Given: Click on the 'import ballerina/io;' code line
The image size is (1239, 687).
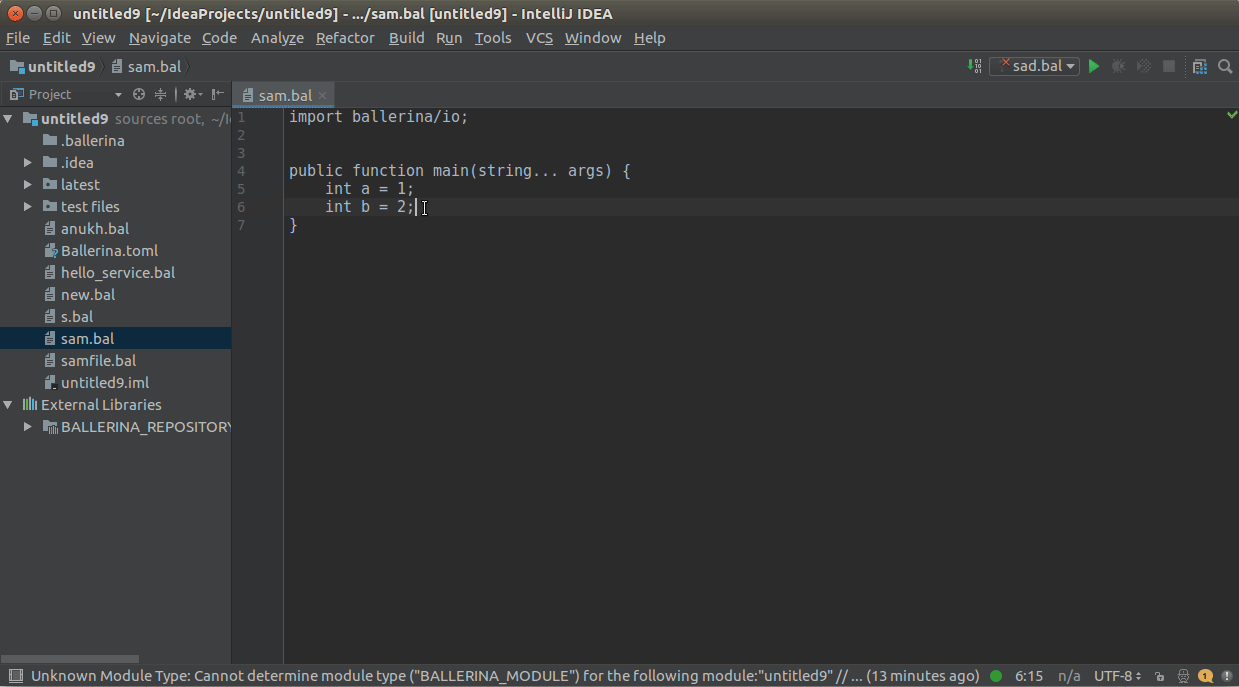Looking at the screenshot, I should [x=378, y=117].
